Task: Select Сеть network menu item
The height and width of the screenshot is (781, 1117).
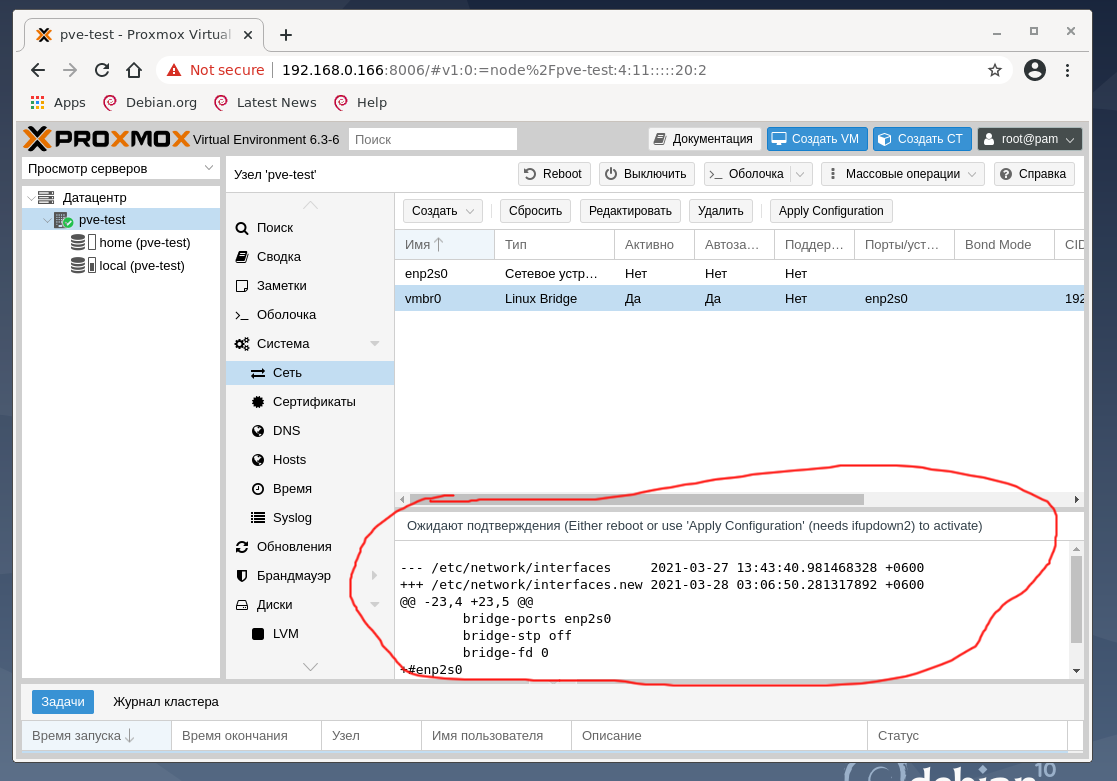Action: click(x=310, y=373)
